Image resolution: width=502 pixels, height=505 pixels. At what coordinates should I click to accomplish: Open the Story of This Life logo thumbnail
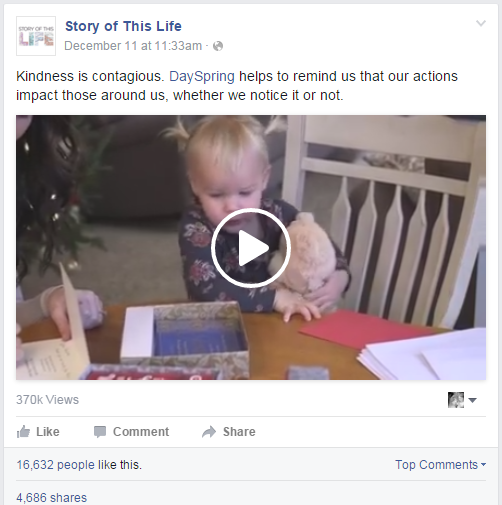36,36
